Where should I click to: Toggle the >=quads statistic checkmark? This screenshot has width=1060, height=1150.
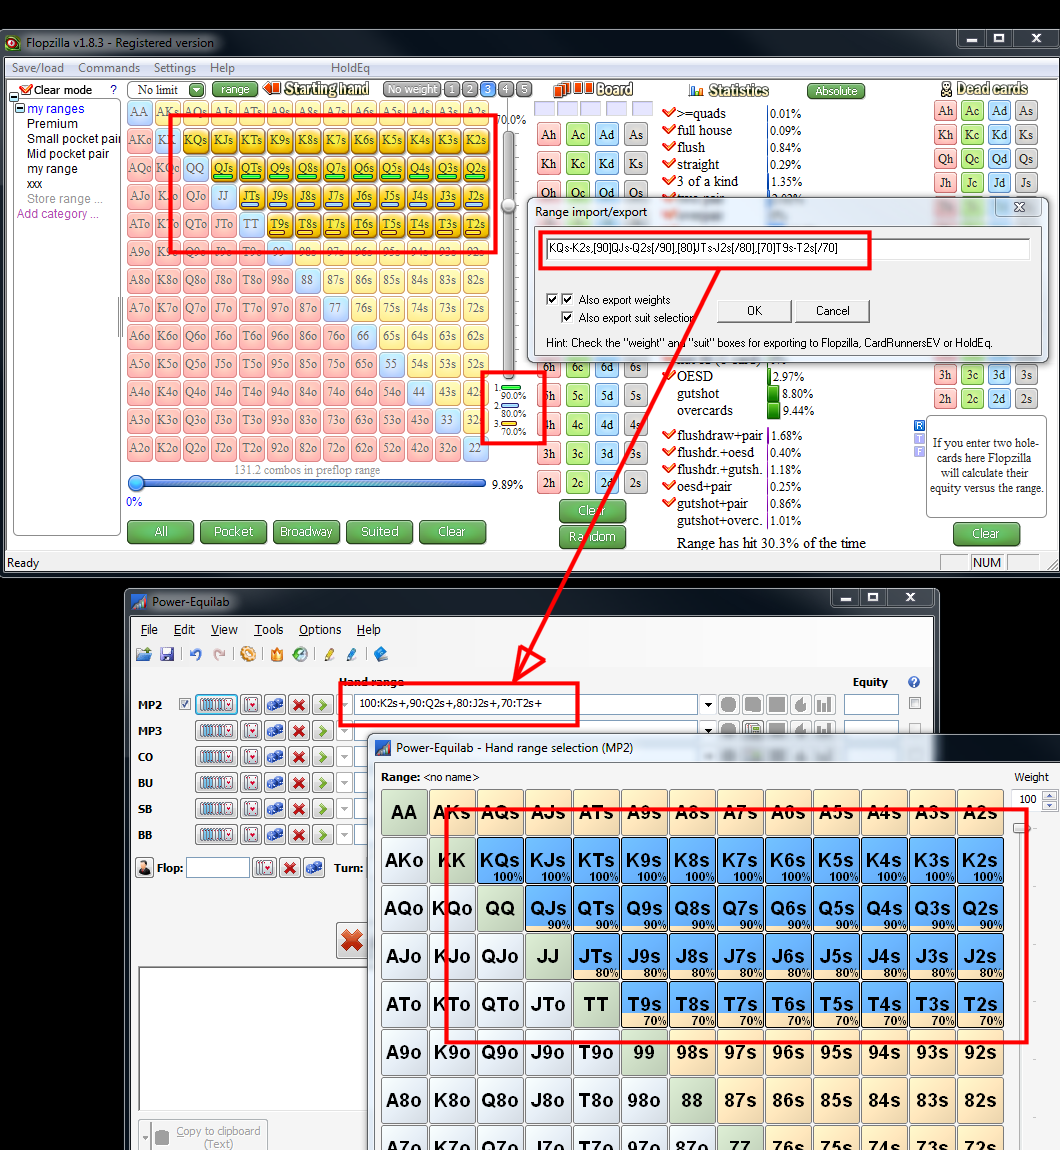click(x=668, y=113)
